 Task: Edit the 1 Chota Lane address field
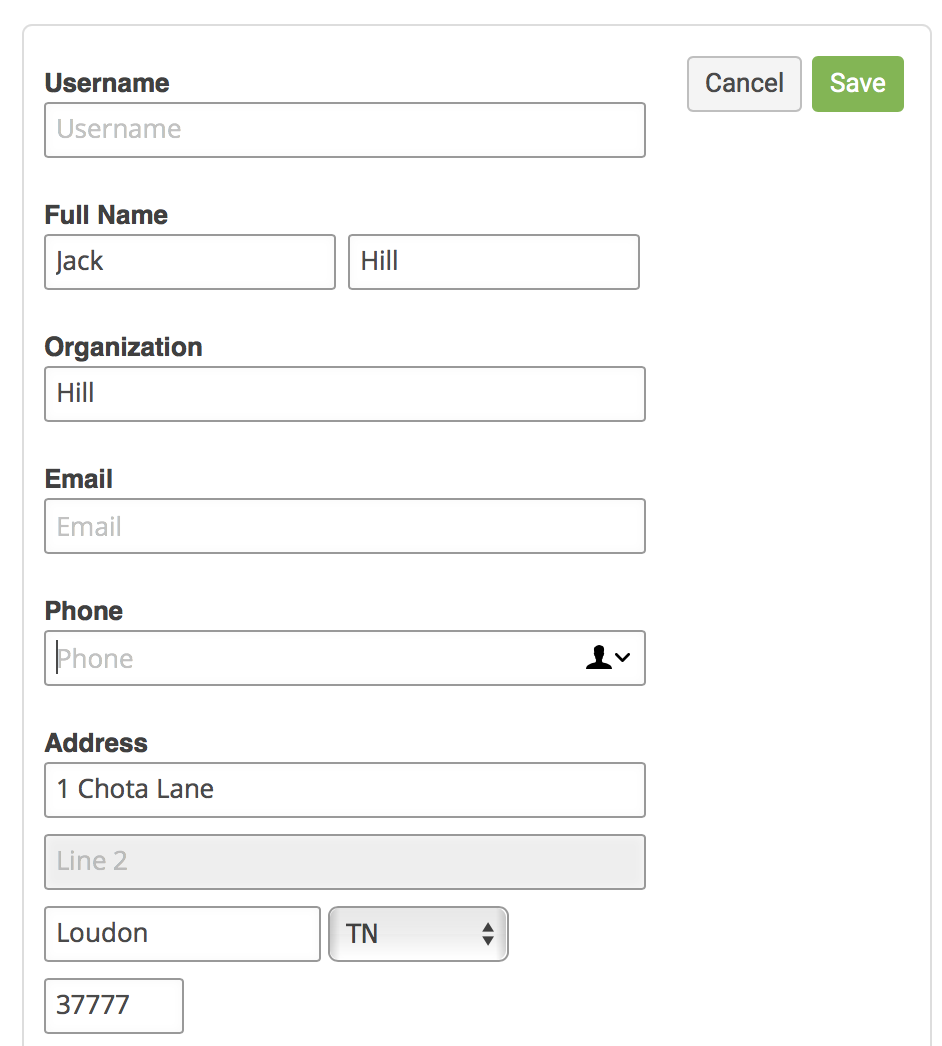(x=345, y=790)
